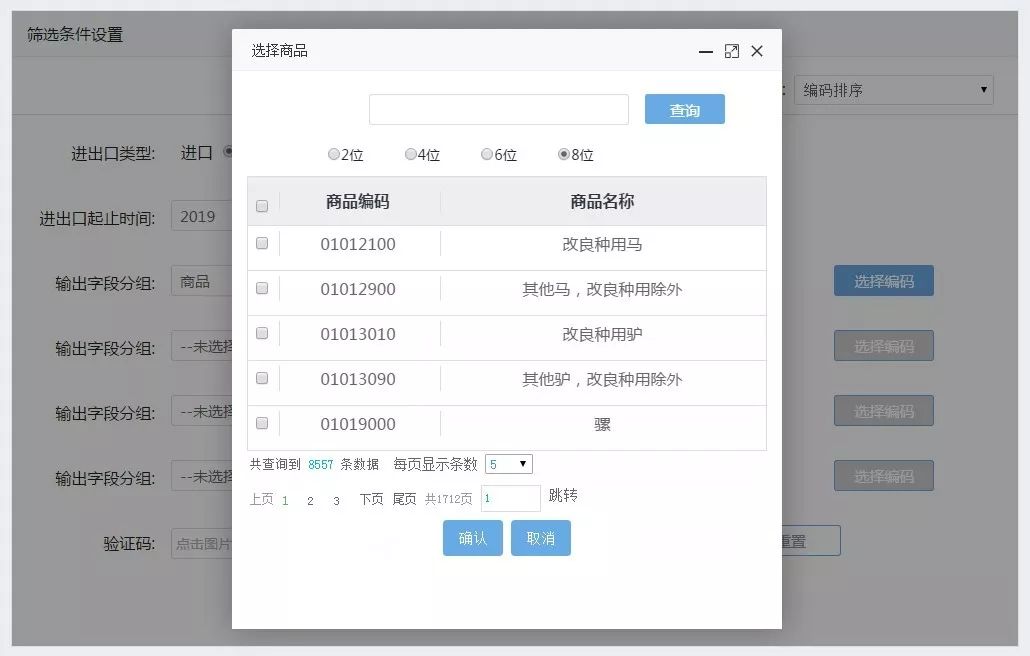Check the checkbox for commodity code 01019000
1030x656 pixels.
pyautogui.click(x=262, y=423)
